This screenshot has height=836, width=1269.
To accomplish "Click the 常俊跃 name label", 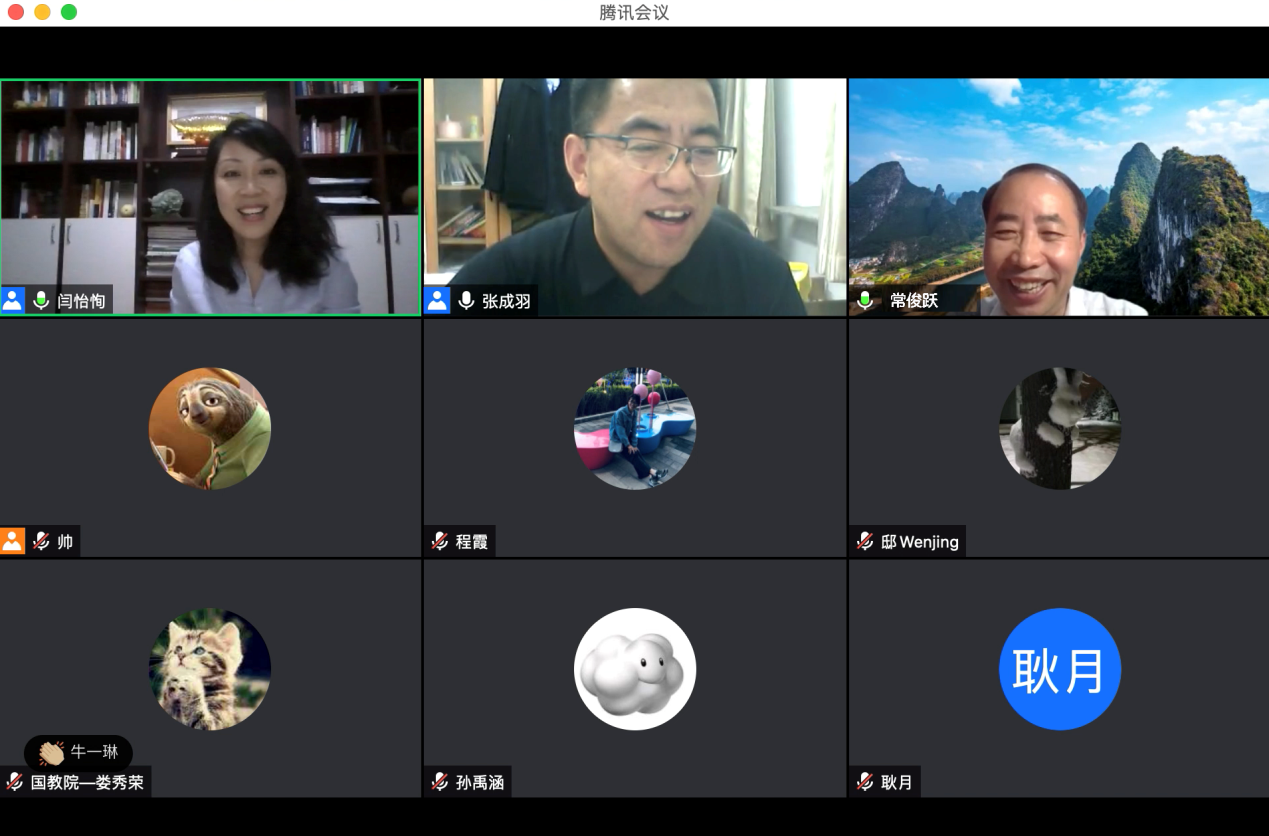I will pyautogui.click(x=914, y=300).
